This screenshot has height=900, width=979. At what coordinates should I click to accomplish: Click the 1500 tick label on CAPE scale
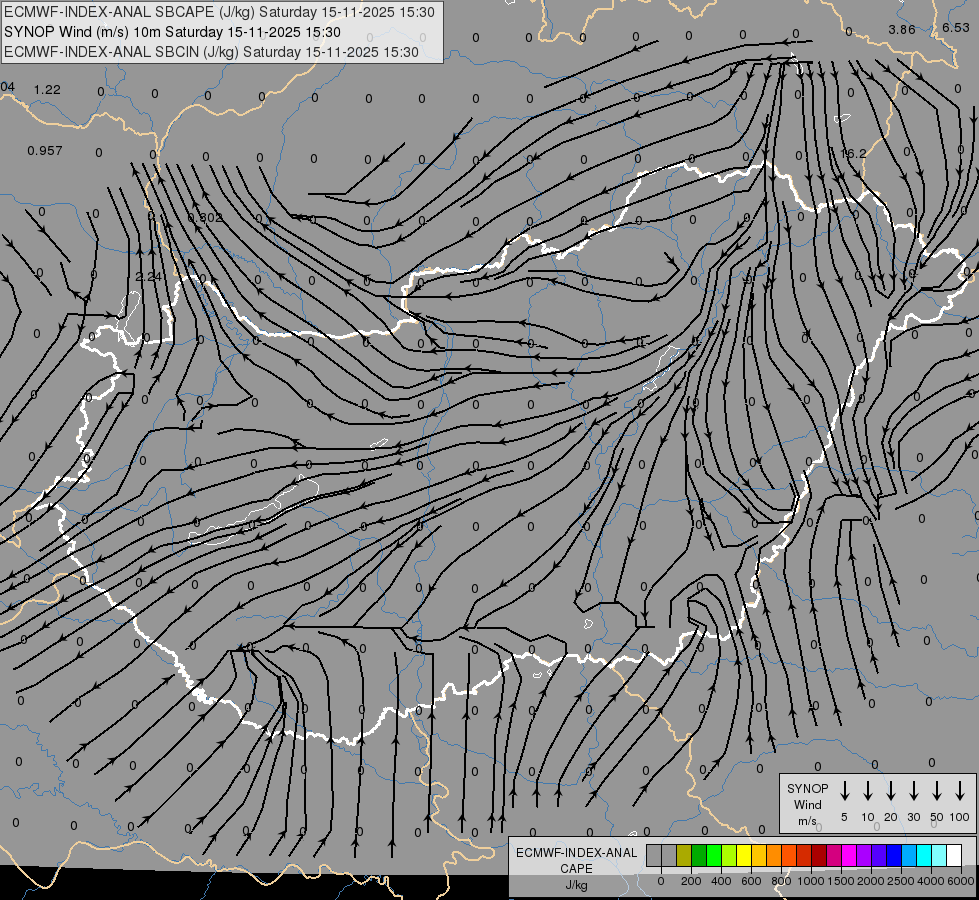click(x=841, y=881)
